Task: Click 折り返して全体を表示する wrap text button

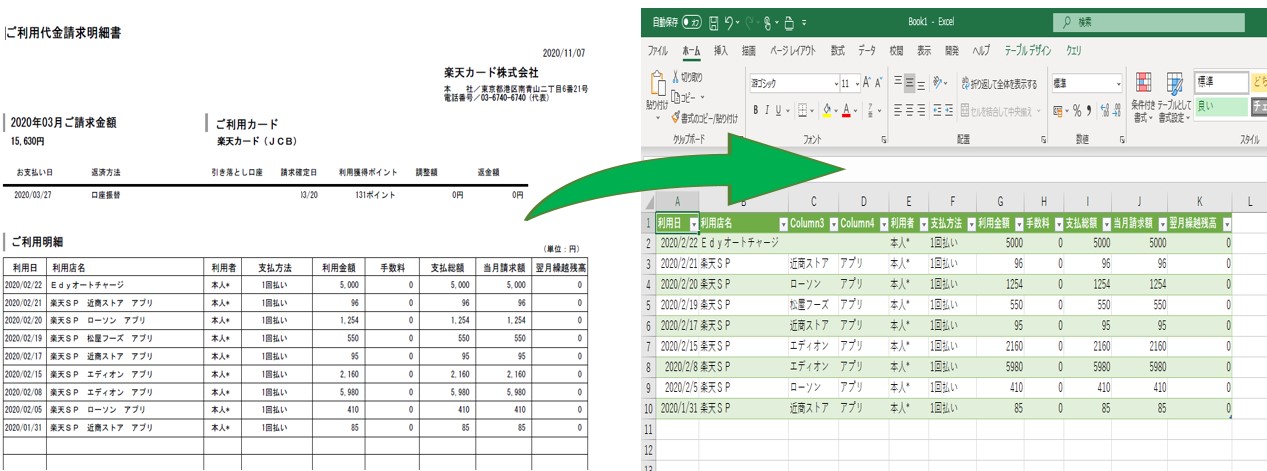Action: [998, 84]
